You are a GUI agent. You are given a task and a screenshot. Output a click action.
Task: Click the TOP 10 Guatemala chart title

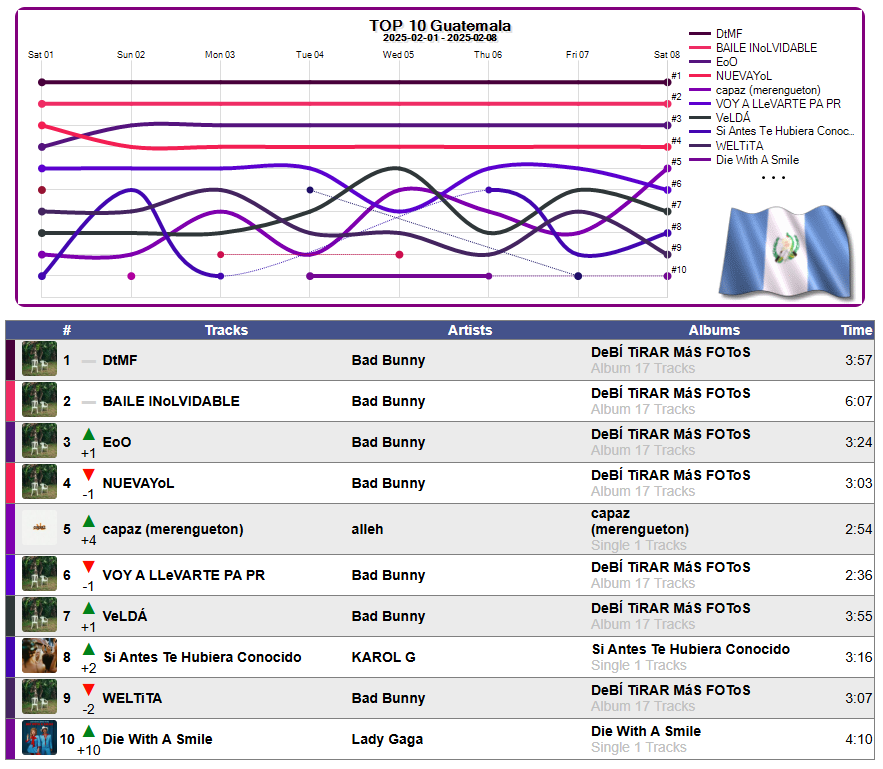tap(440, 26)
